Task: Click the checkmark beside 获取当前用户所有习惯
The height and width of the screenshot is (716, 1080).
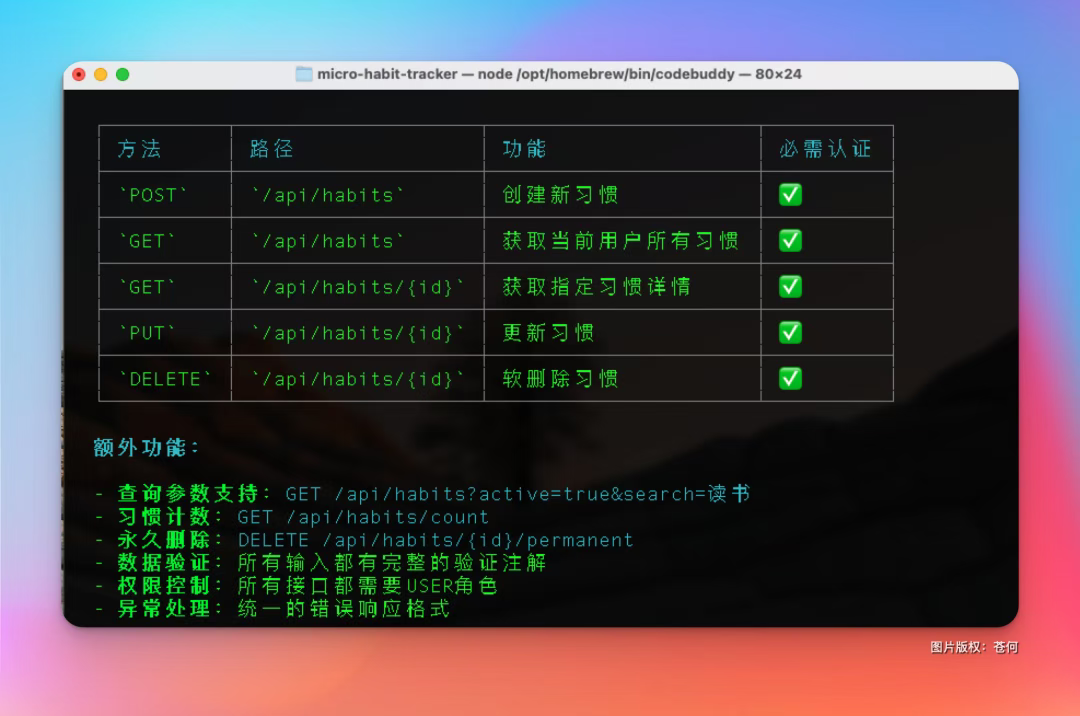Action: pos(790,241)
